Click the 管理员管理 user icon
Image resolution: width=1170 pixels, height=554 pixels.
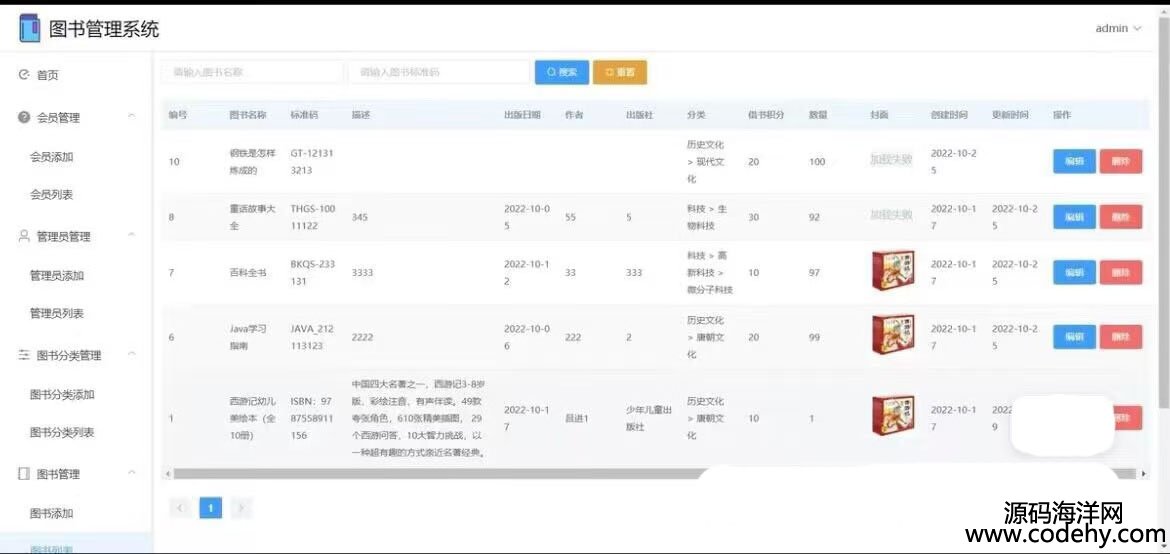point(24,236)
